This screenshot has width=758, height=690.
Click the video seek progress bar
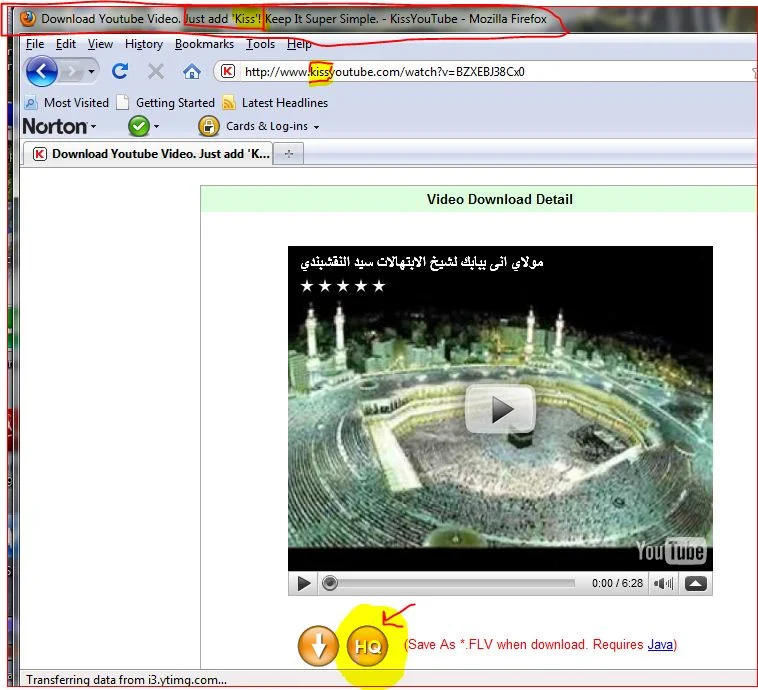pos(450,584)
